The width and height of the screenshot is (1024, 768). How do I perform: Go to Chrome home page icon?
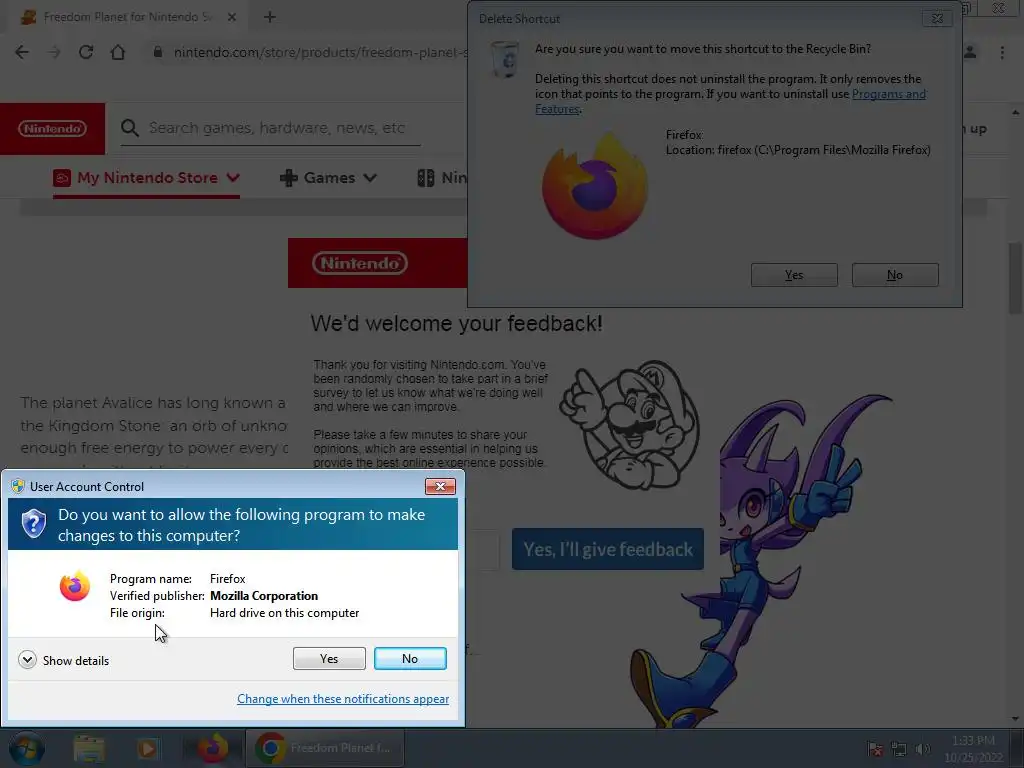click(x=118, y=52)
